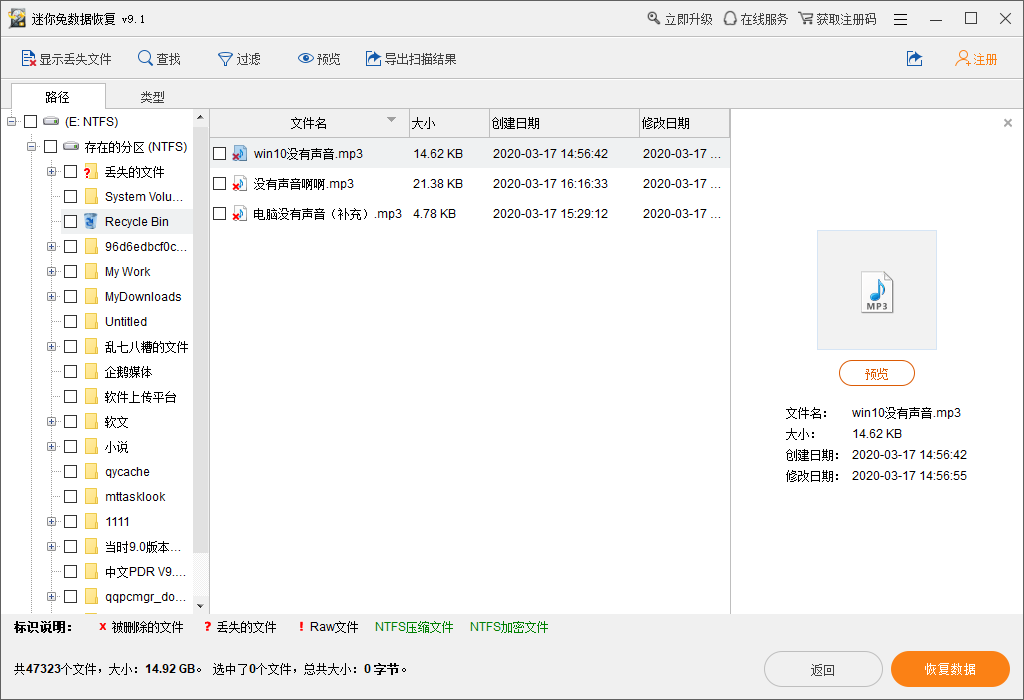Click the MP3 thumbnail in preview pane

pyautogui.click(x=877, y=291)
